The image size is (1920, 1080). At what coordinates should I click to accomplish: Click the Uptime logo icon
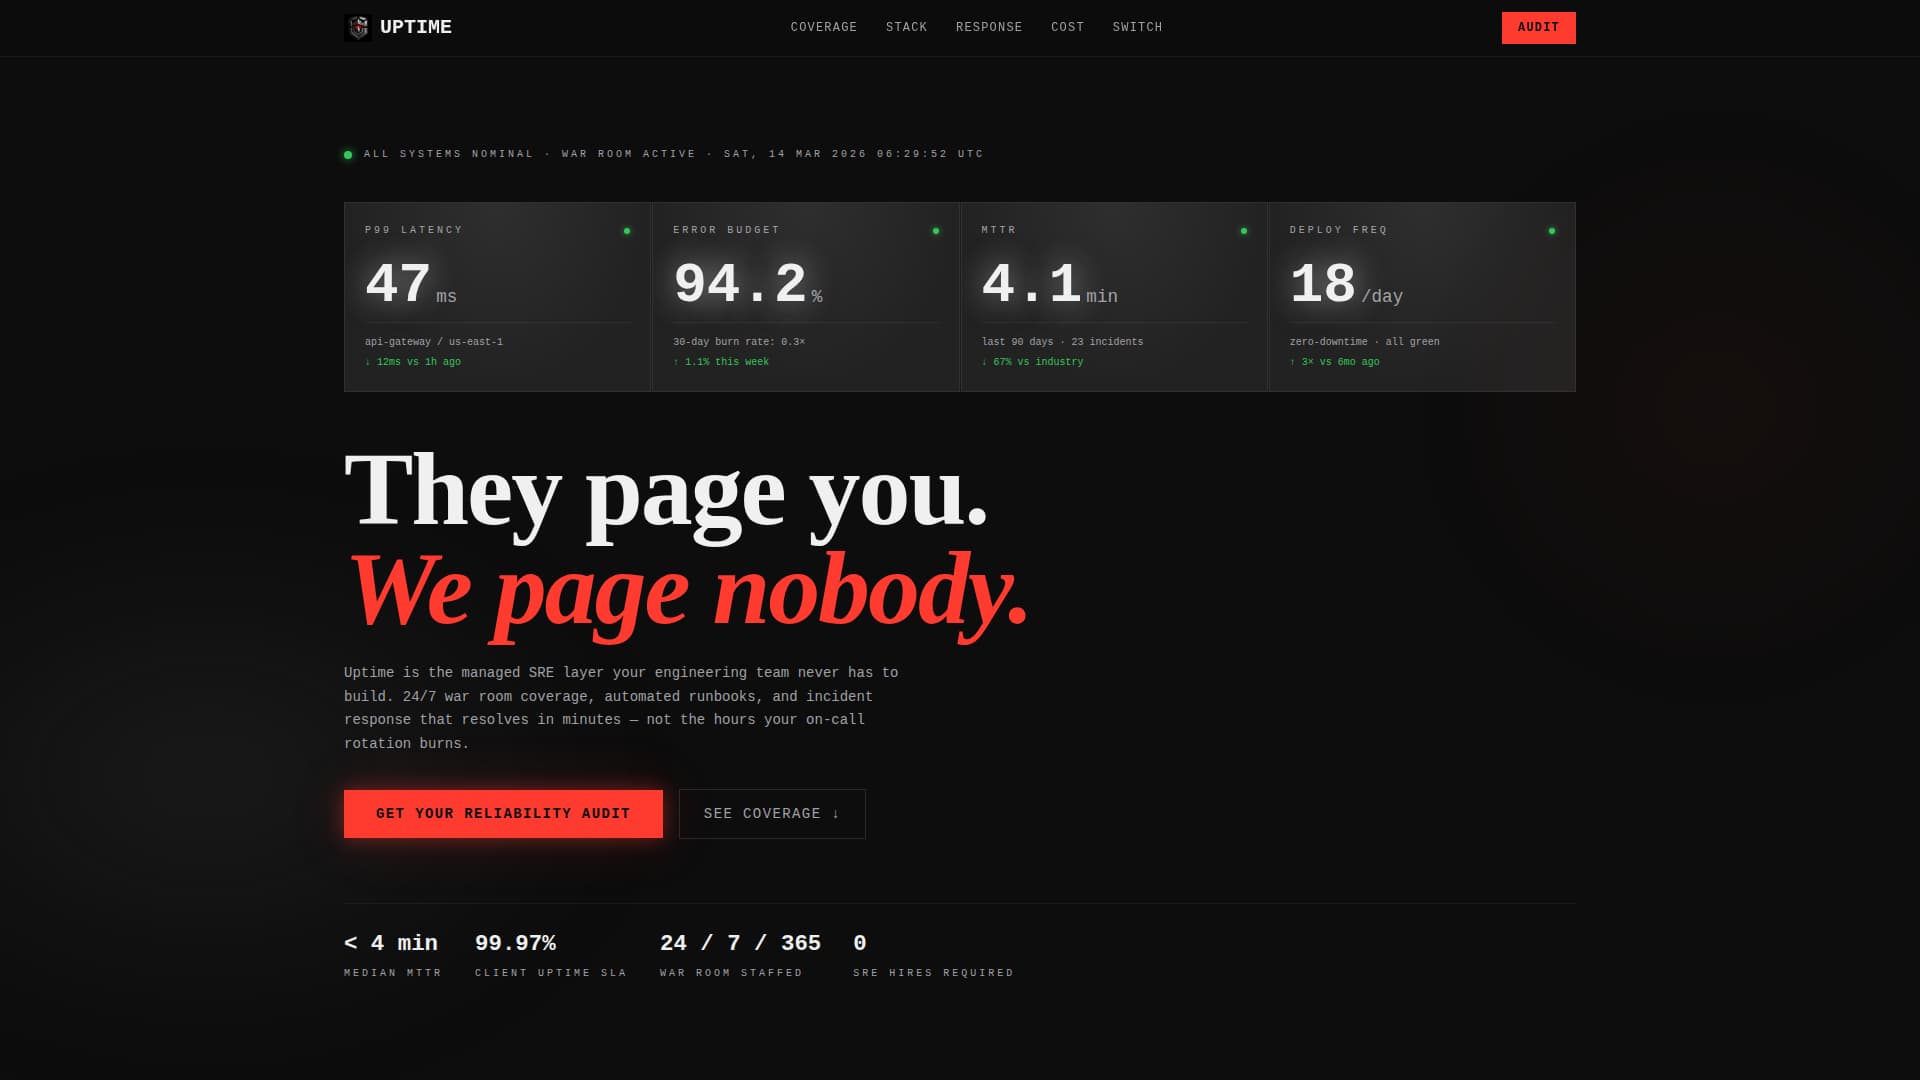358,27
